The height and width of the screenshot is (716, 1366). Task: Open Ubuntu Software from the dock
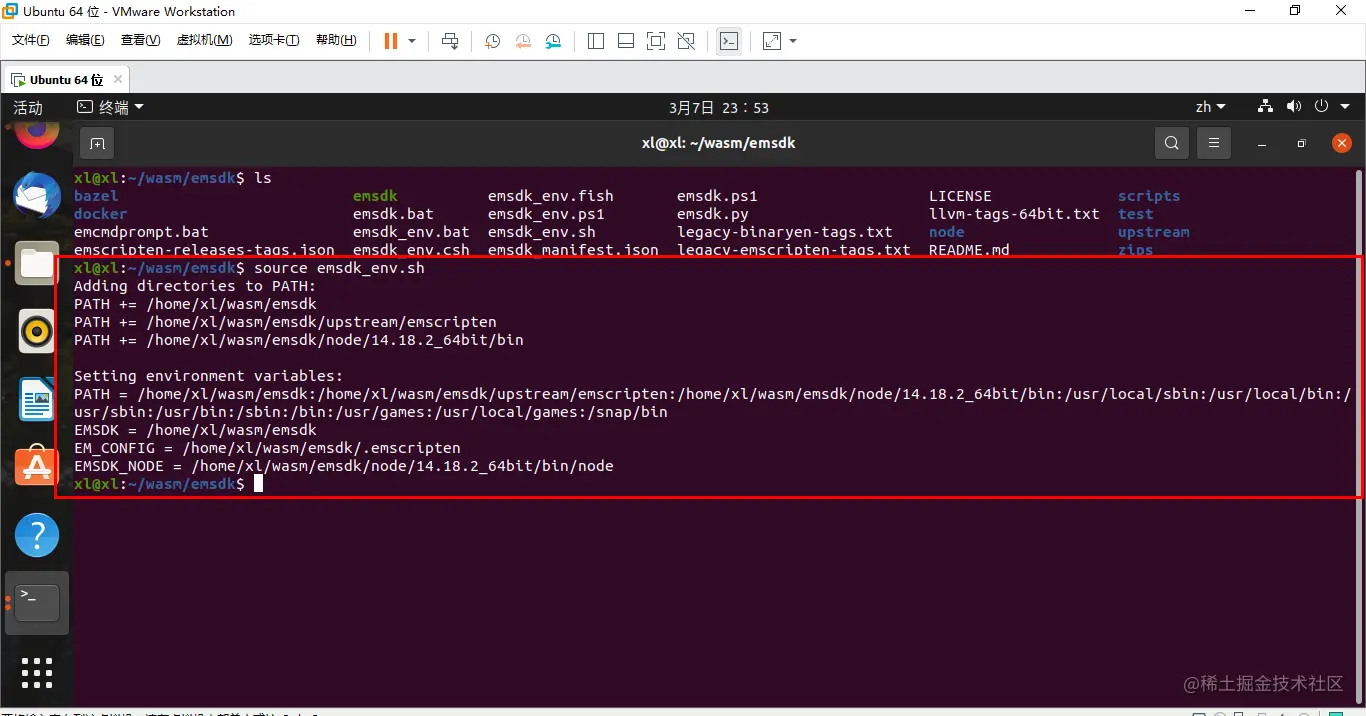click(x=37, y=467)
